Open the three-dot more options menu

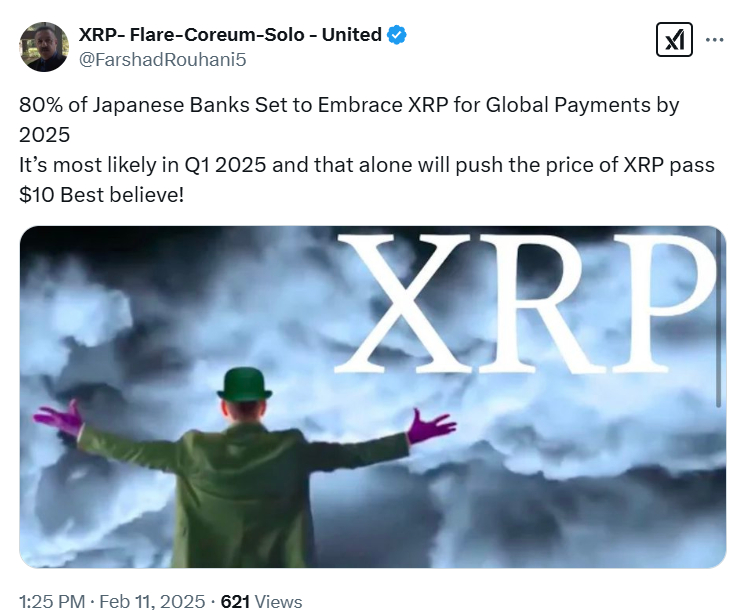[x=714, y=40]
